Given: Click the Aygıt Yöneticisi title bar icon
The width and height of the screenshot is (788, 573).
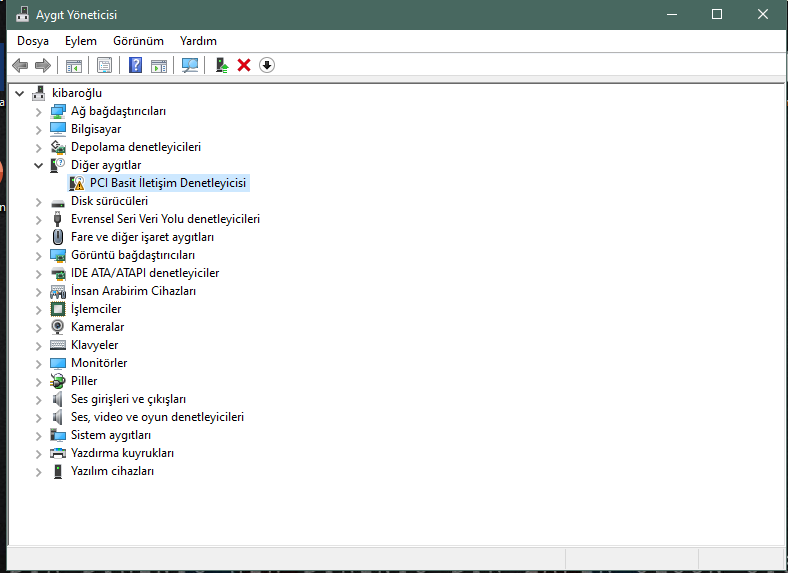Looking at the screenshot, I should point(22,15).
